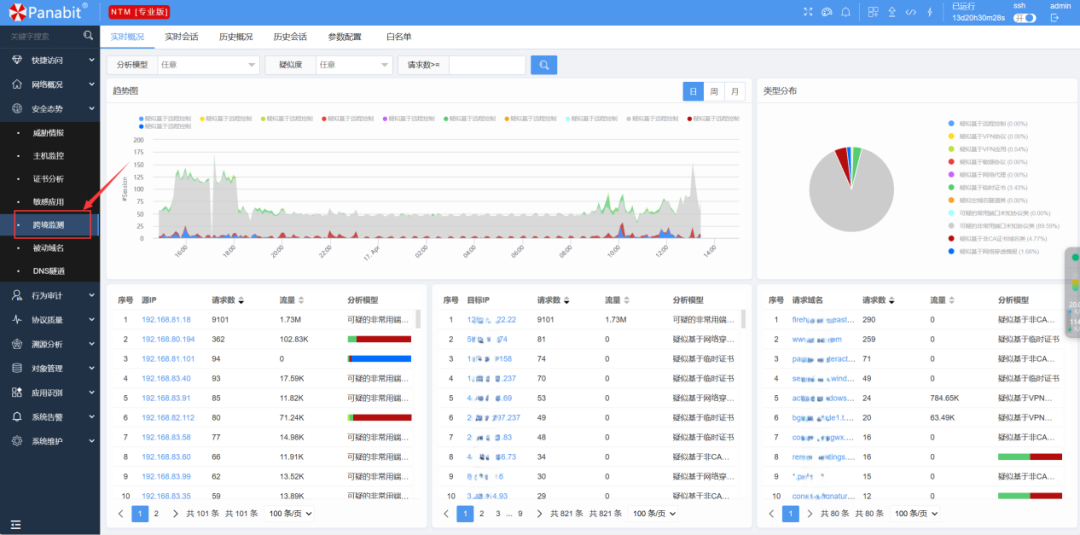
Task: Open the notification bell in header
Action: 846,12
